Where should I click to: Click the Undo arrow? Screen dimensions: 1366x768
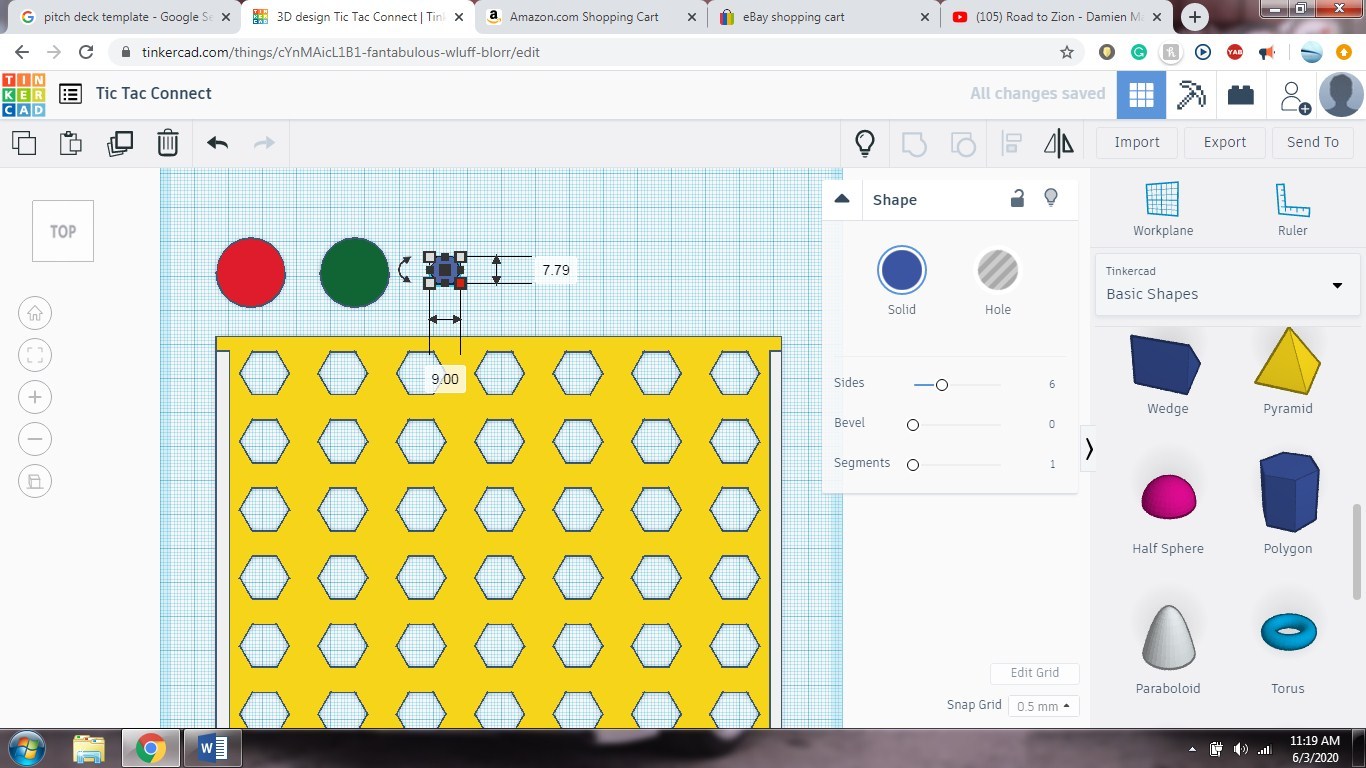coord(217,142)
